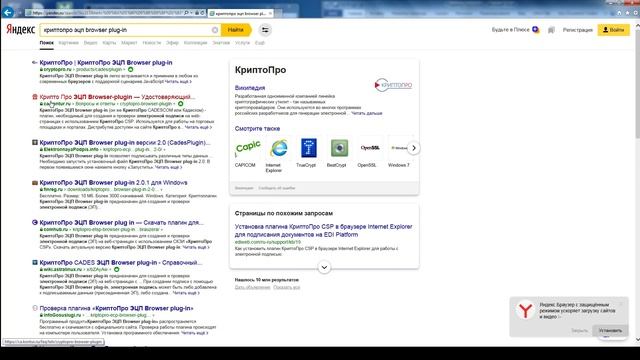Click Читать дальше in КриптоПро card
The image size is (640, 360).
point(367,113)
